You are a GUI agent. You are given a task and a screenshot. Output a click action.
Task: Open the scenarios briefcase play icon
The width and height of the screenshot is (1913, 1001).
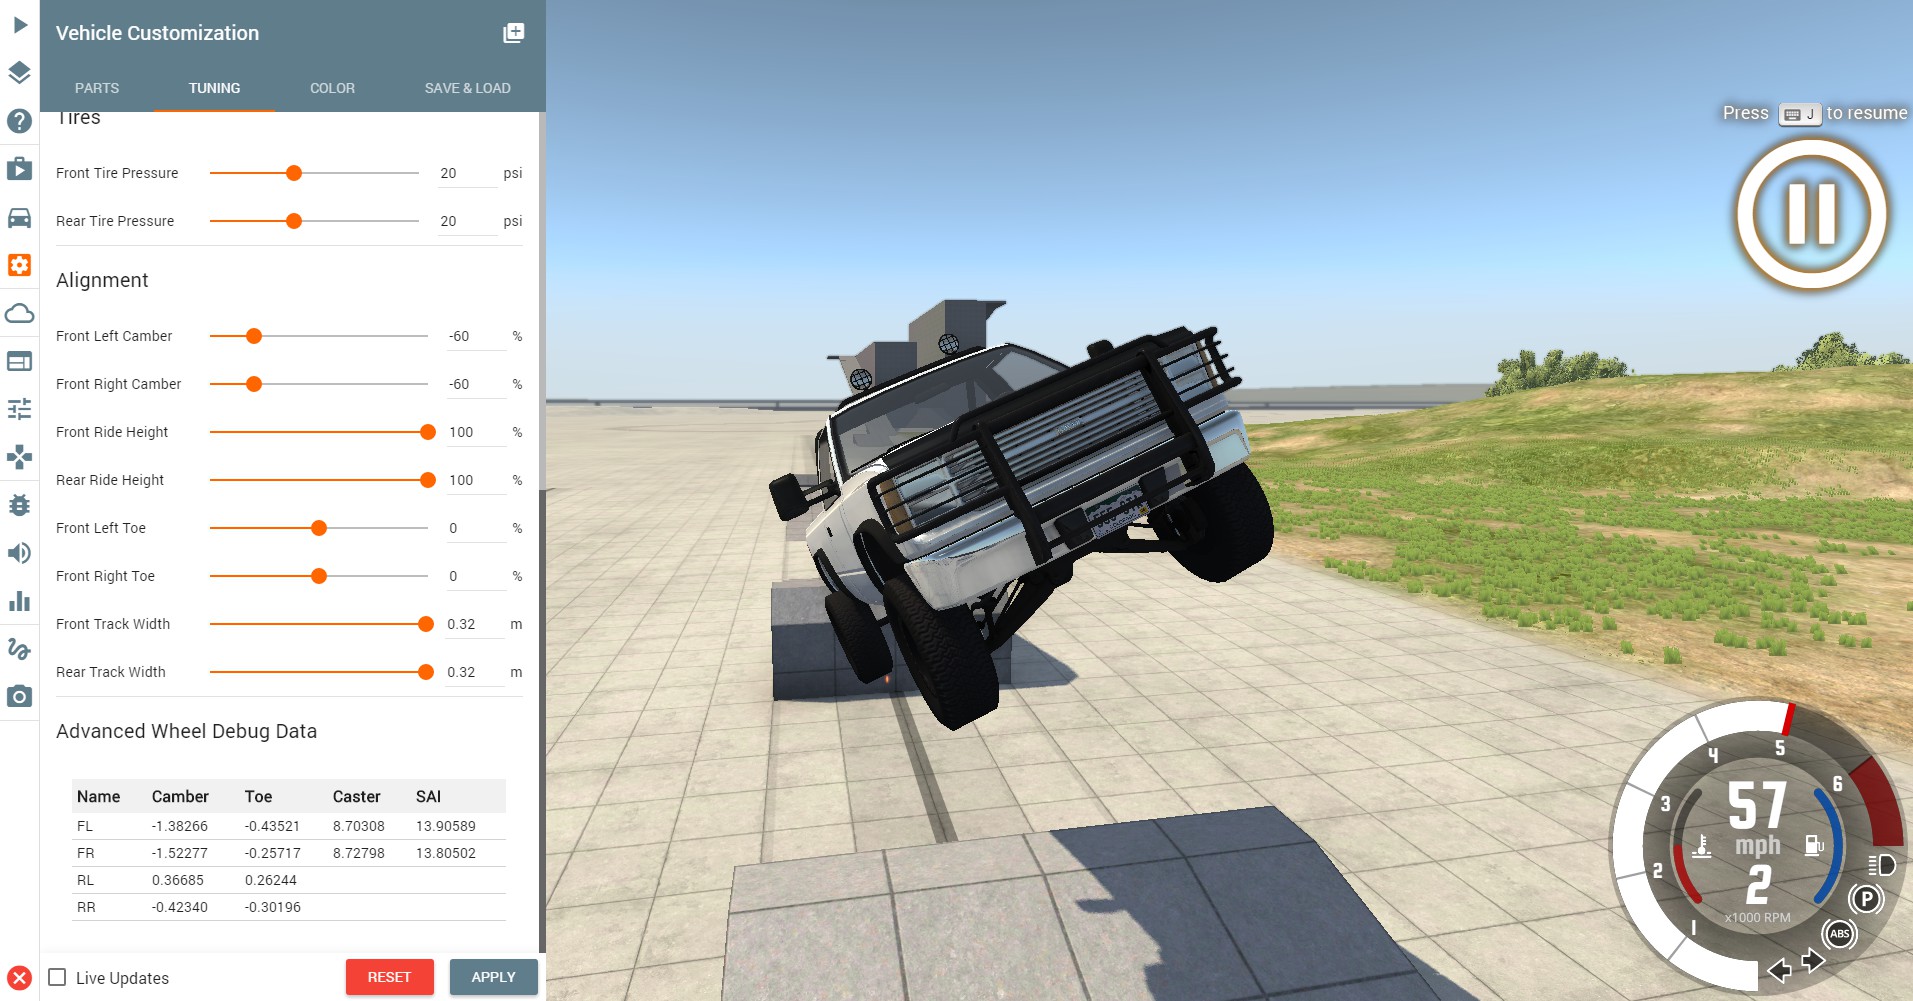20,168
